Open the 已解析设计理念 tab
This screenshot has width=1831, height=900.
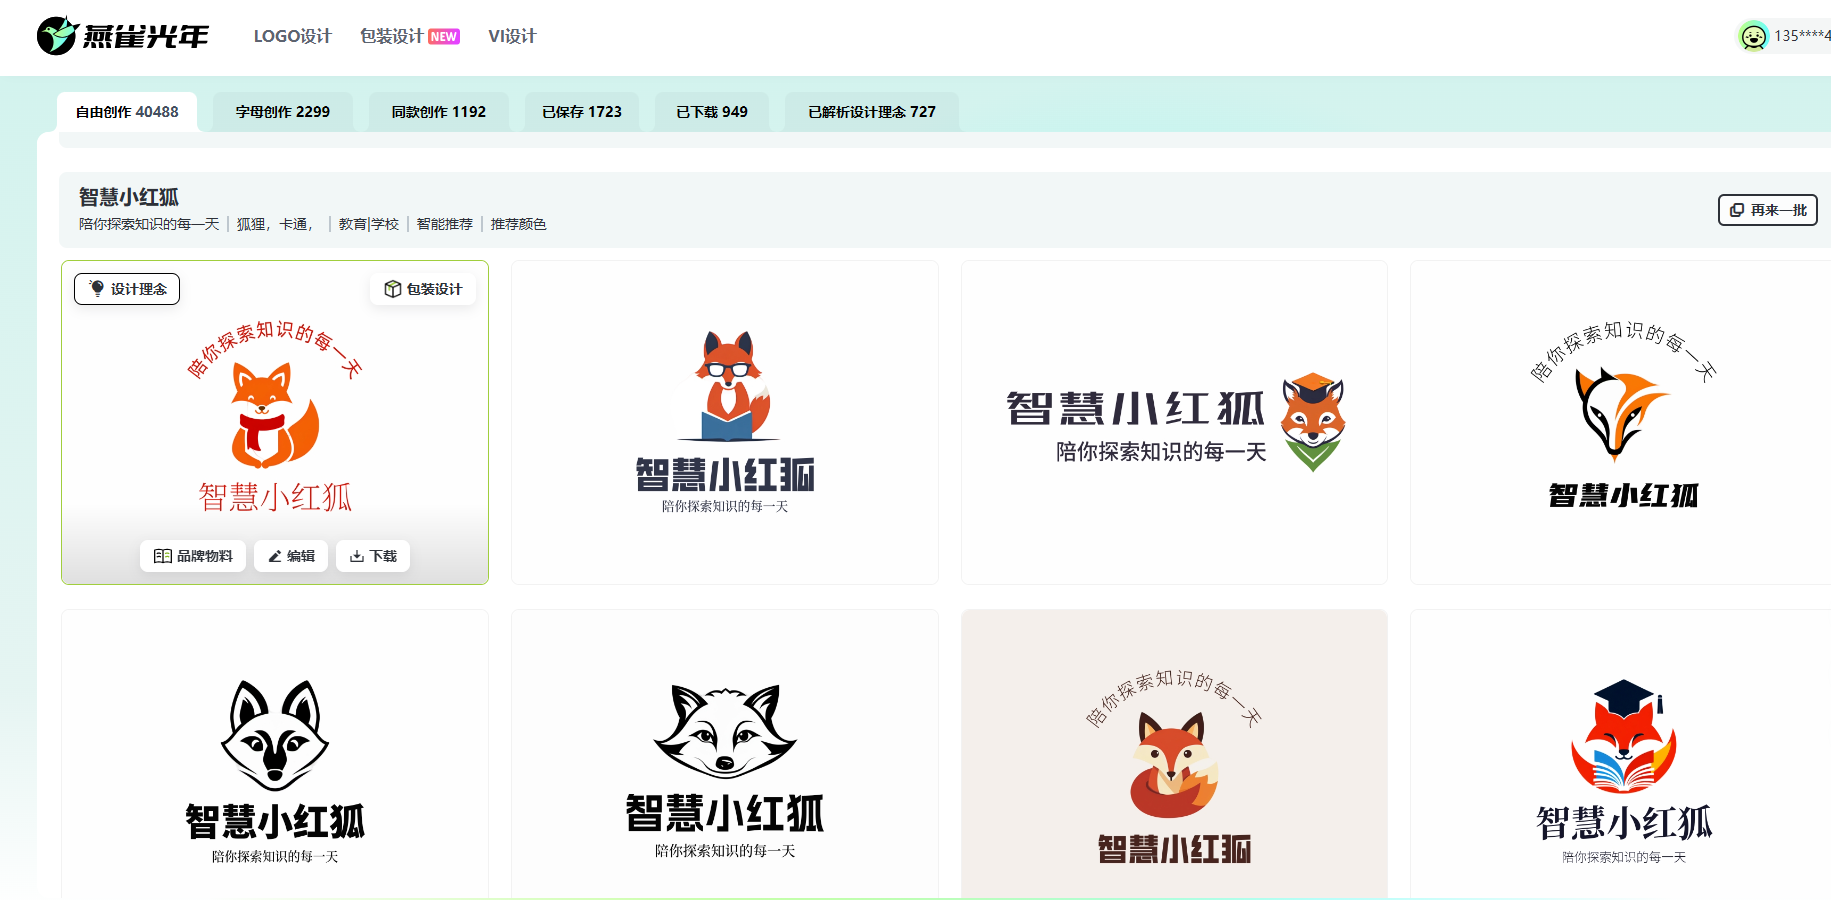[870, 112]
